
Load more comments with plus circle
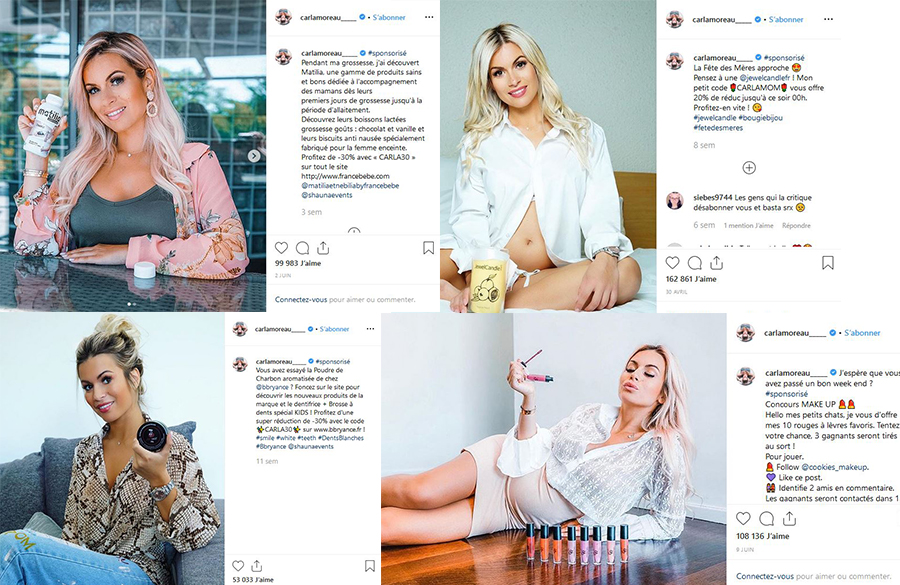[749, 168]
